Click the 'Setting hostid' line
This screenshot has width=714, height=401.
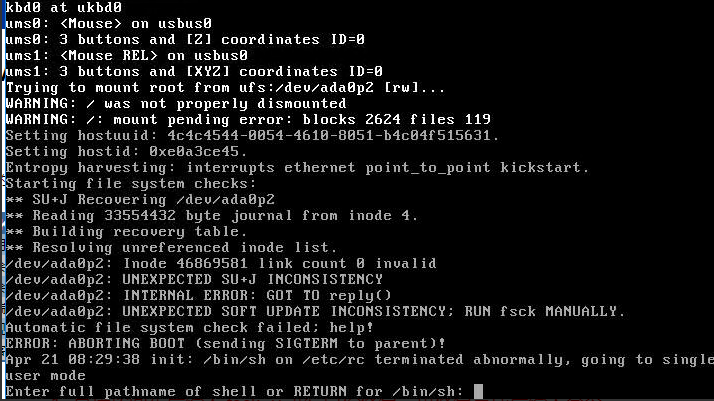pos(126,151)
